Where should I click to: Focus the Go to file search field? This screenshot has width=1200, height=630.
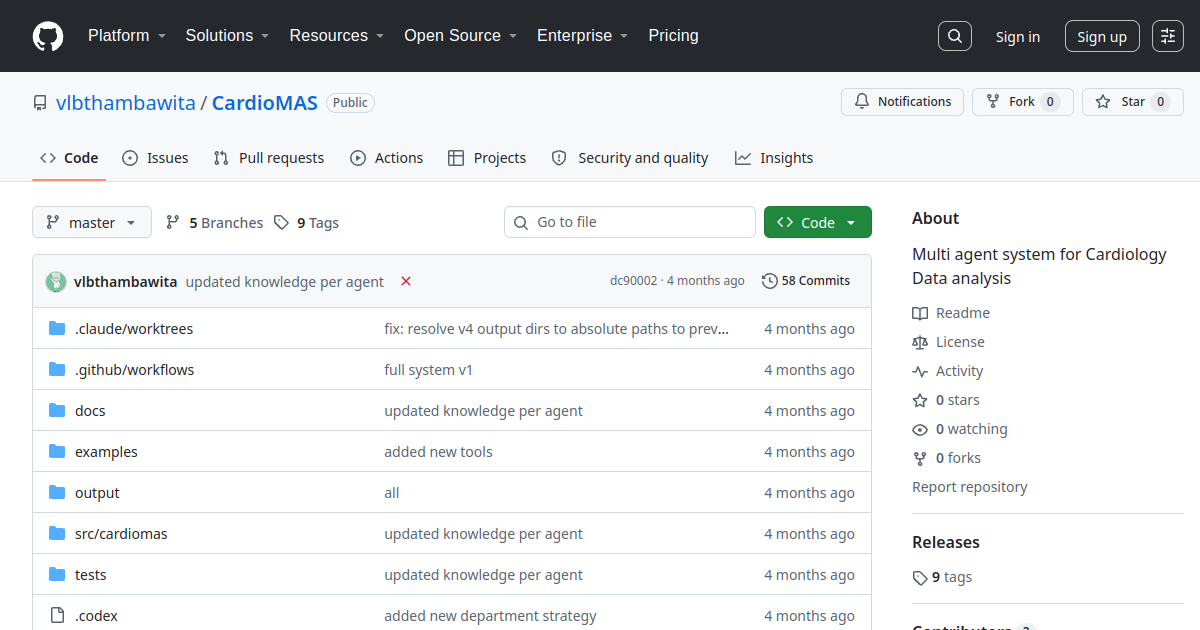[x=630, y=222]
